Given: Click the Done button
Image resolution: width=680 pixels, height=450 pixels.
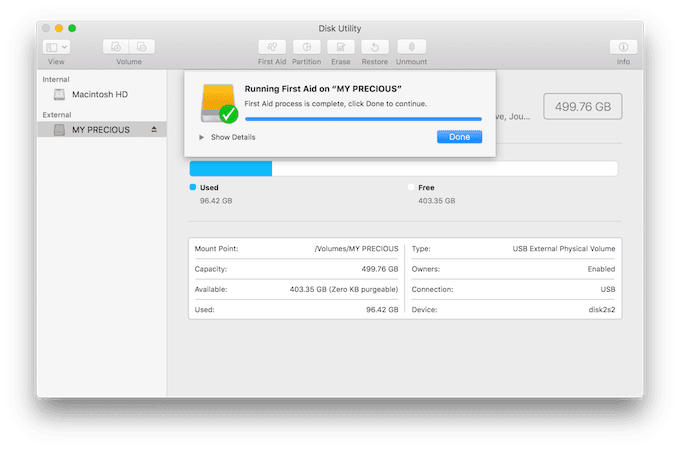Looking at the screenshot, I should 459,137.
